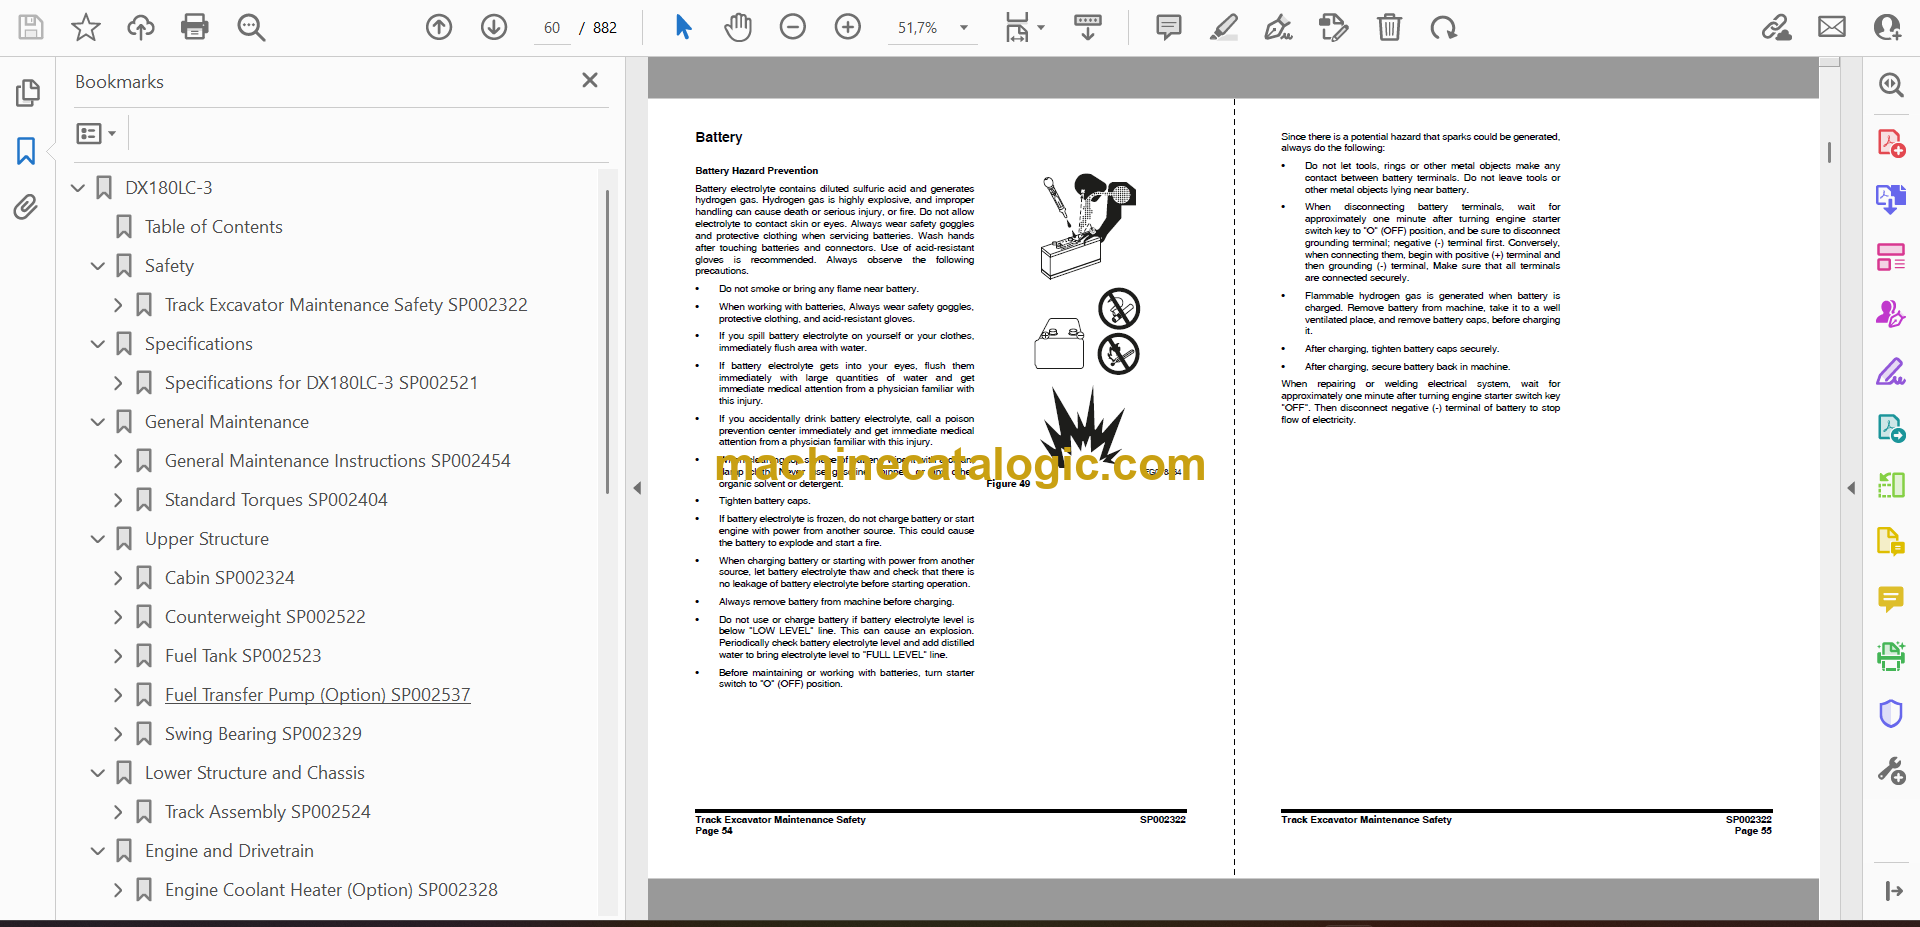Open the Attachments paperclip panel
1920x927 pixels.
[26, 207]
